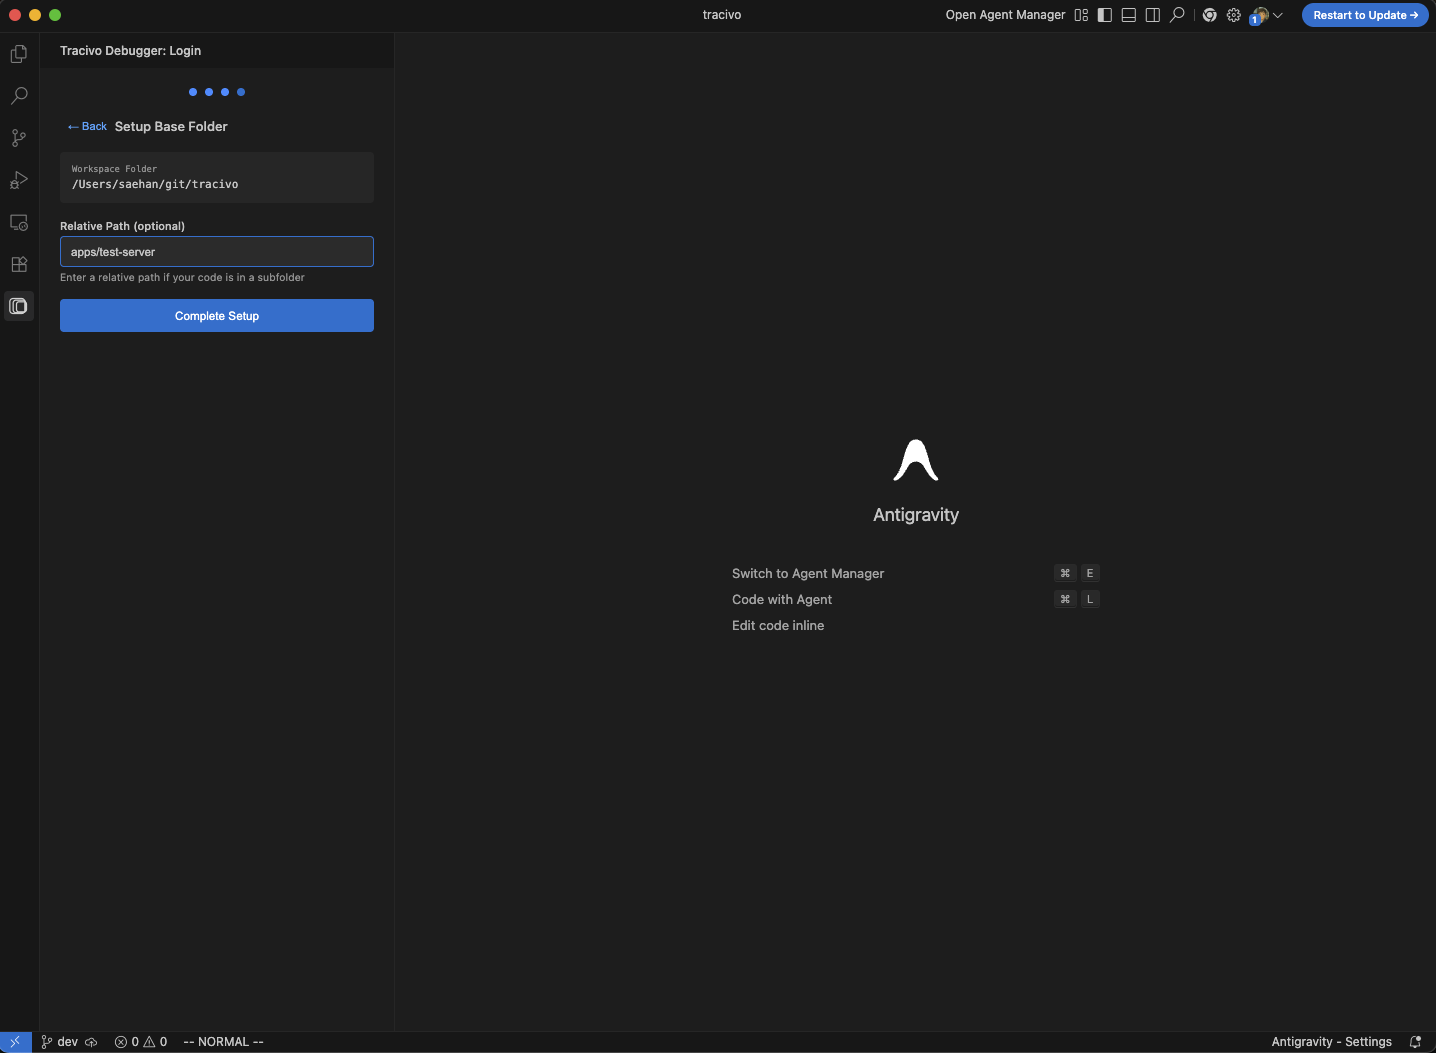Image resolution: width=1436 pixels, height=1053 pixels.
Task: Toggle the primary side bar visibility
Action: click(1105, 15)
